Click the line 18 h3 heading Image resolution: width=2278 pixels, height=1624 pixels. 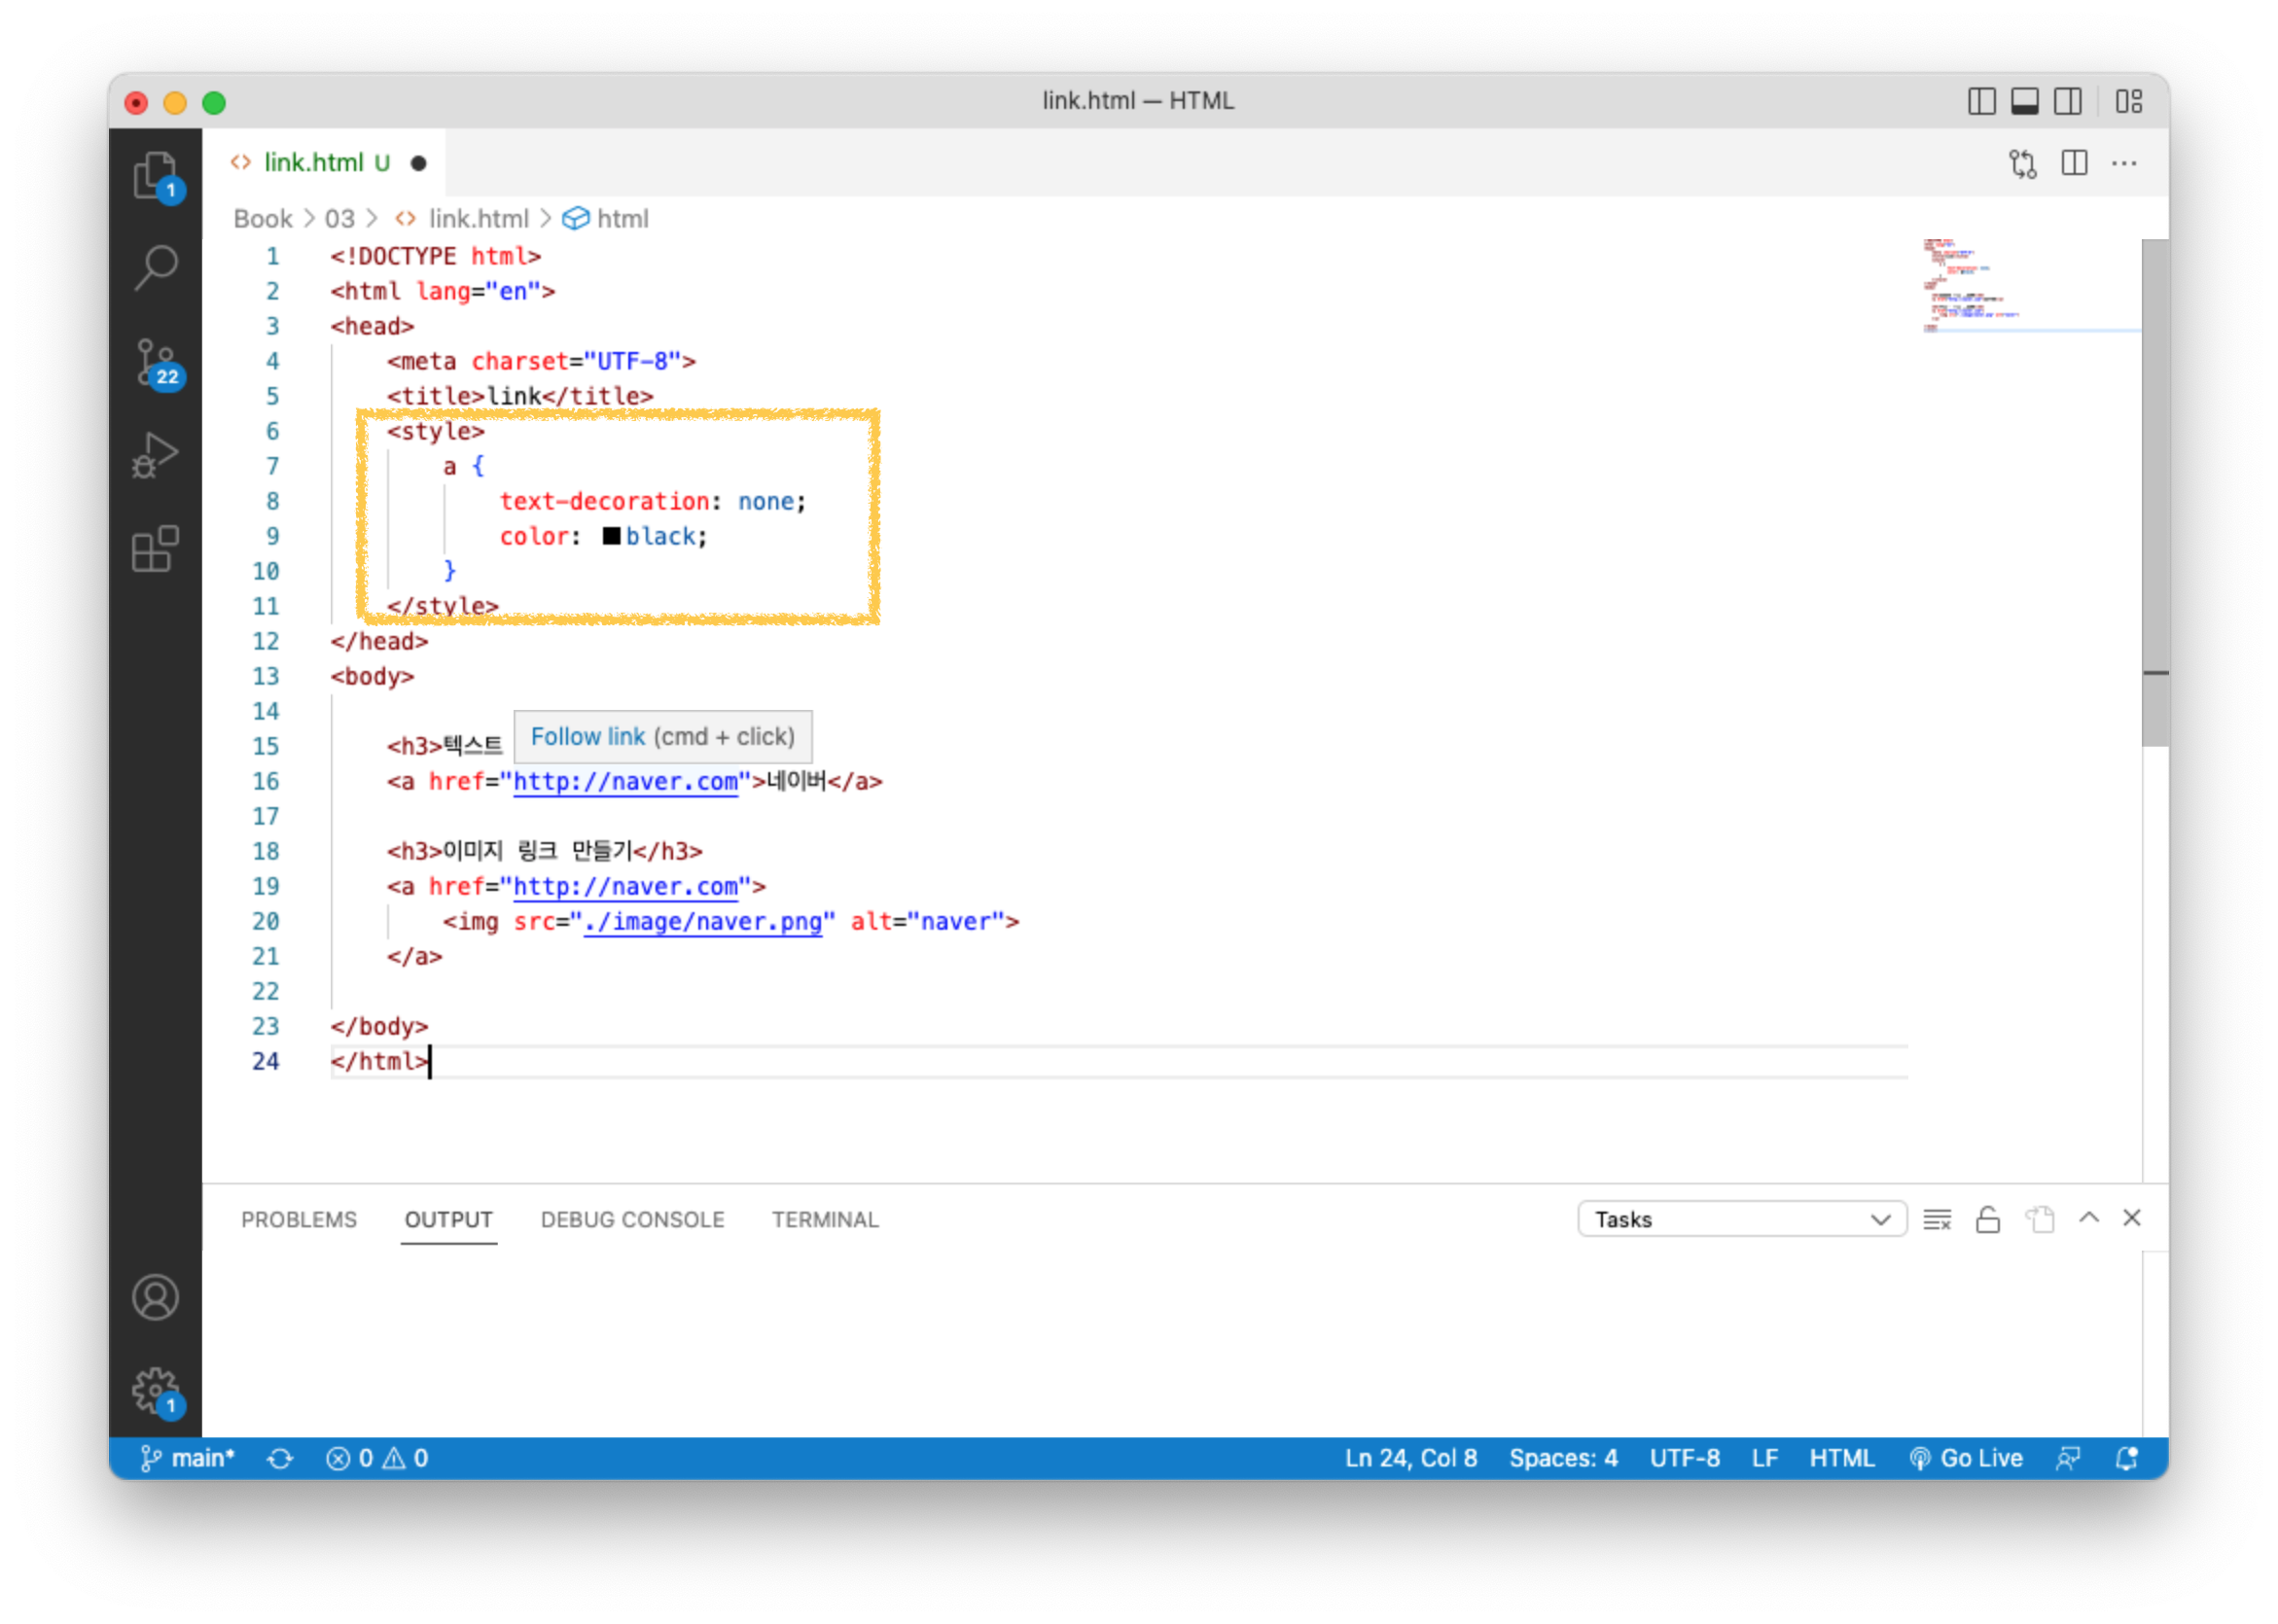coord(545,852)
